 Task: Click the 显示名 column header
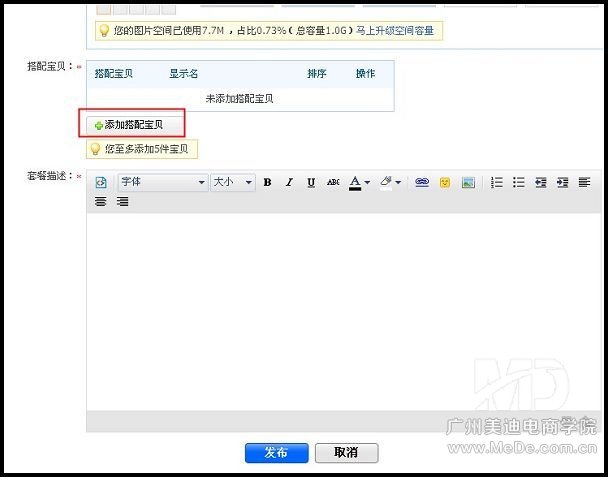pos(183,73)
